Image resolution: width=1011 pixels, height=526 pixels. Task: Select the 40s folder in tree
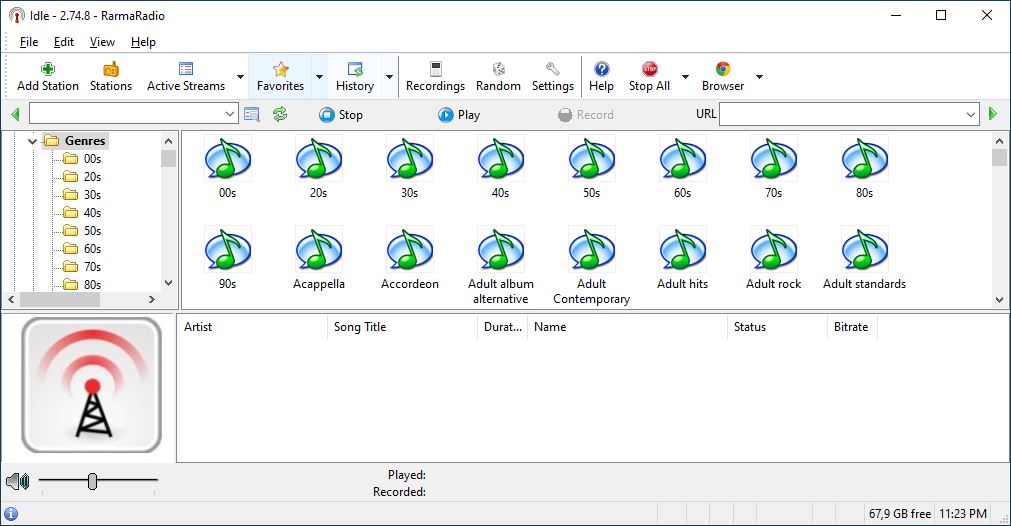click(x=92, y=213)
